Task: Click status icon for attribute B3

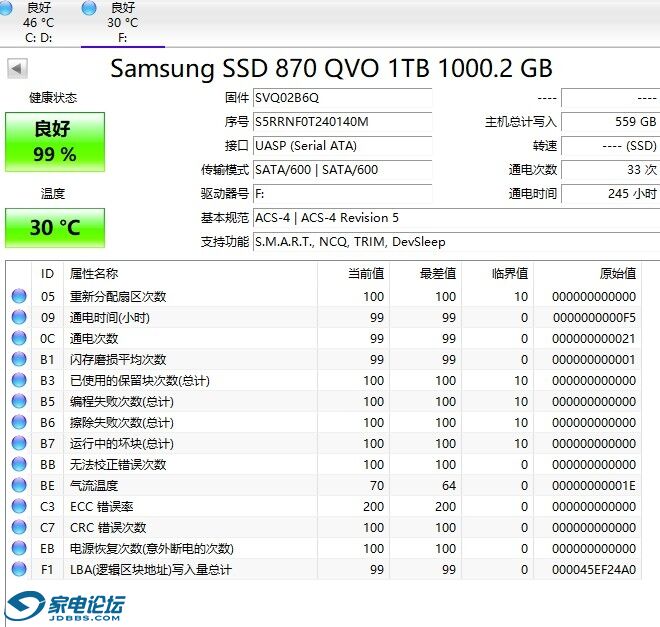Action: pos(19,380)
